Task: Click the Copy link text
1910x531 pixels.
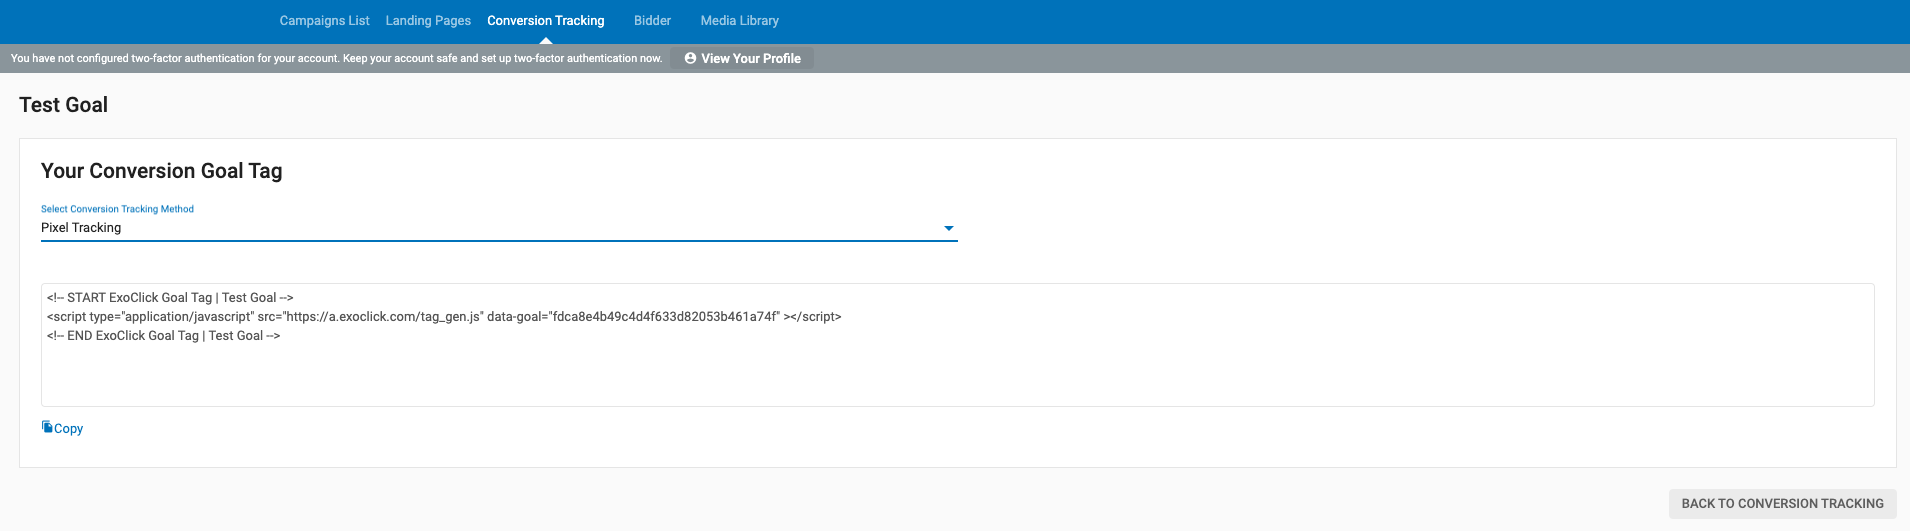Action: pyautogui.click(x=69, y=429)
